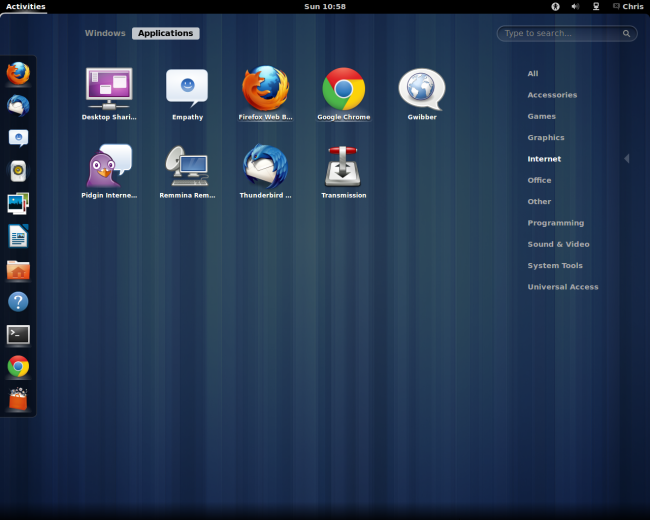Filter by Games category

pos(541,116)
